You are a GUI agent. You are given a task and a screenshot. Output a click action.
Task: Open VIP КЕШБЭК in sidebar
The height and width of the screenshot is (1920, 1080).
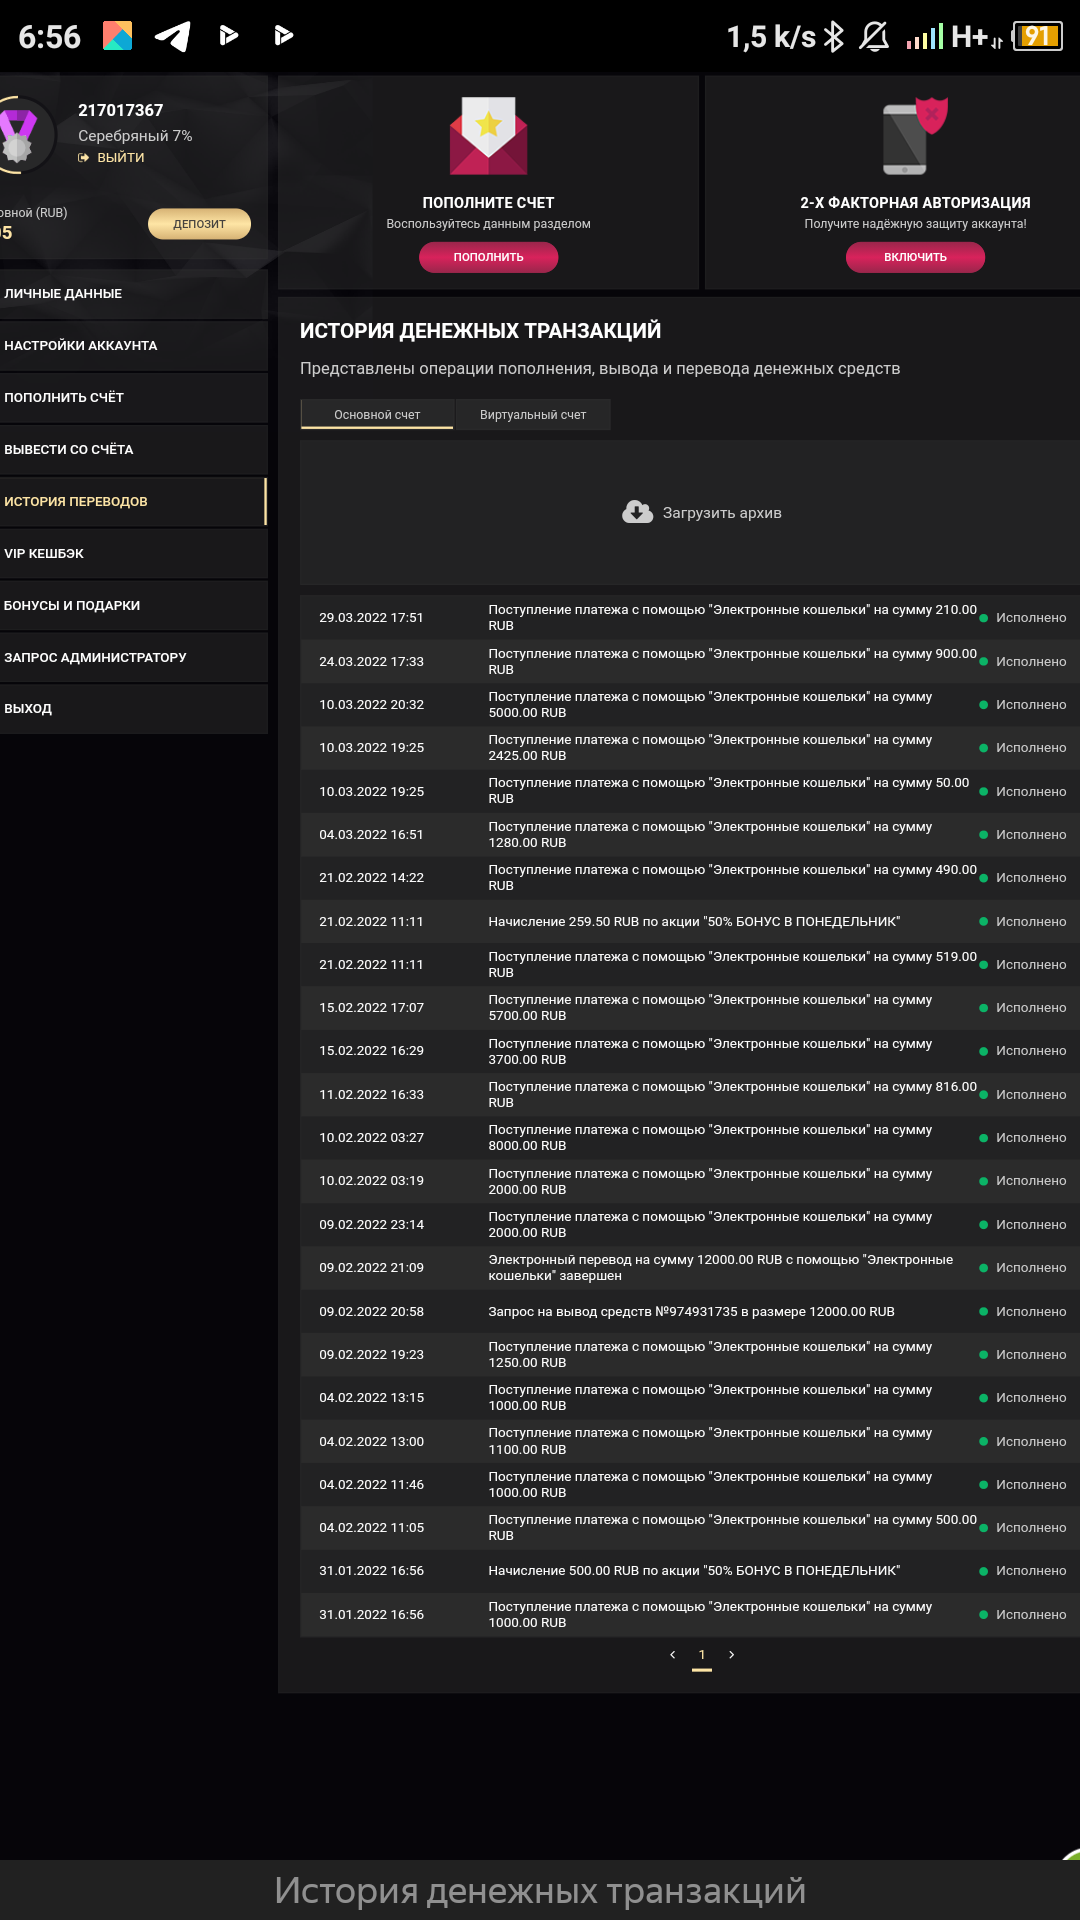[x=132, y=554]
